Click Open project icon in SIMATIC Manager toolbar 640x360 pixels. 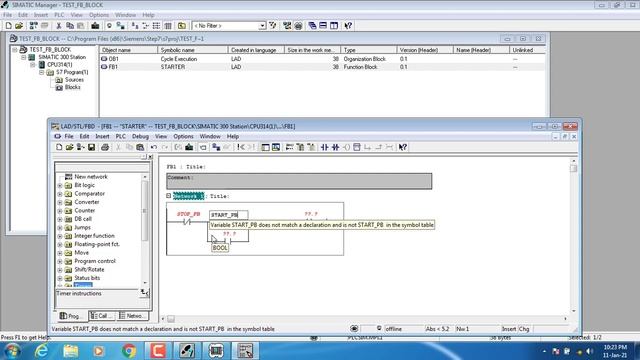tap(19, 26)
